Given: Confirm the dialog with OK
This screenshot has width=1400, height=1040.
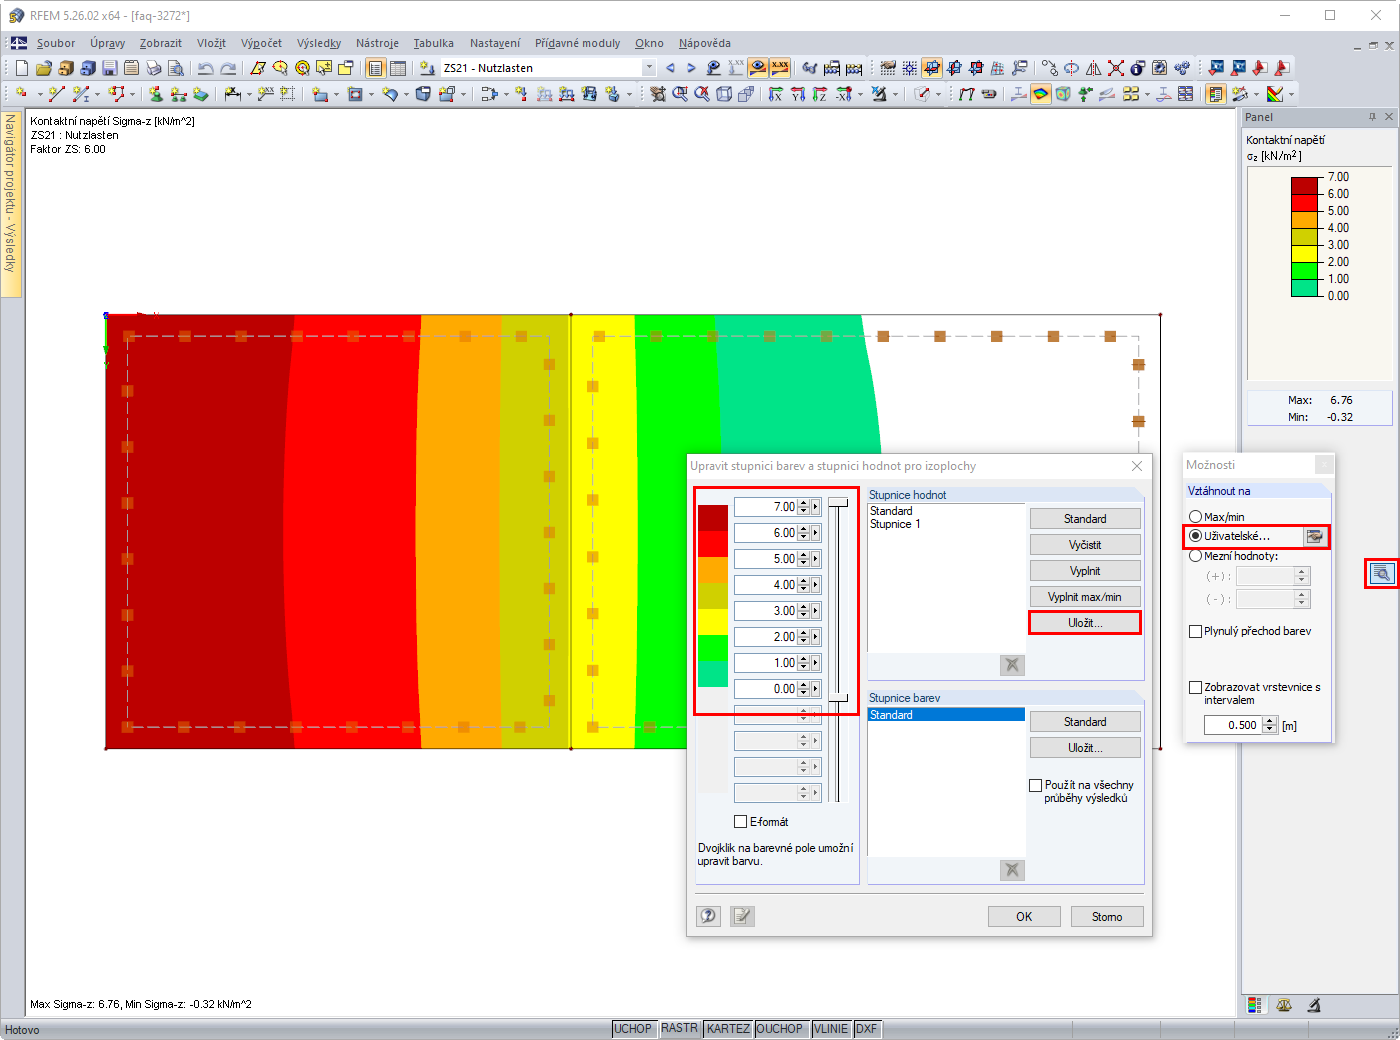Looking at the screenshot, I should pos(1024,916).
